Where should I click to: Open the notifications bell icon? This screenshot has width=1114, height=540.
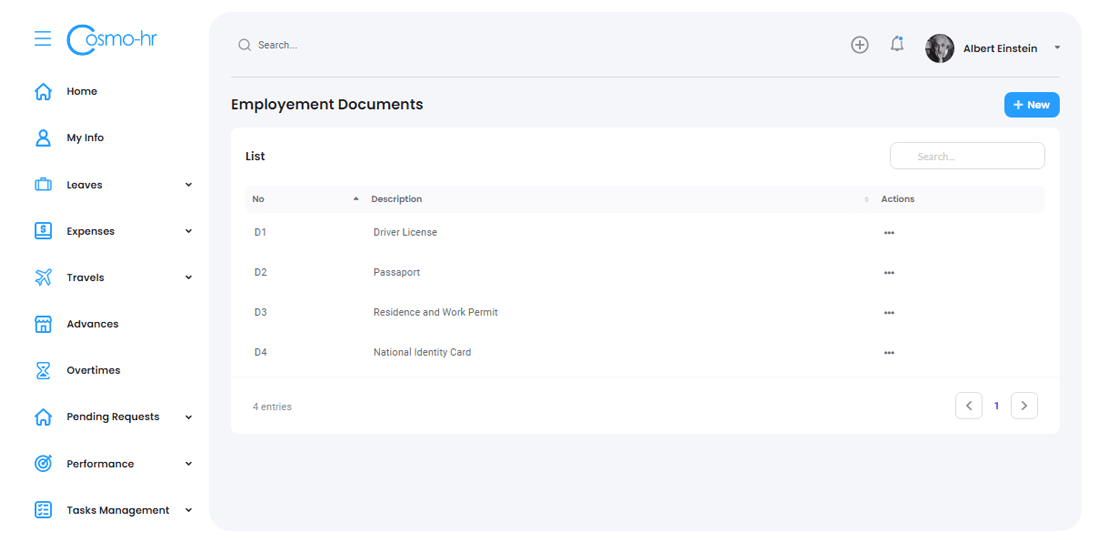point(897,44)
